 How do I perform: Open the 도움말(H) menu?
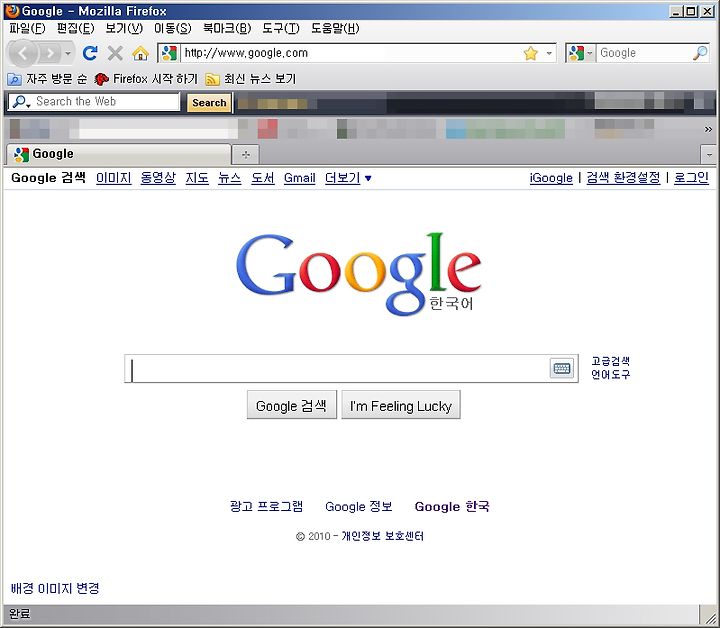(x=335, y=28)
